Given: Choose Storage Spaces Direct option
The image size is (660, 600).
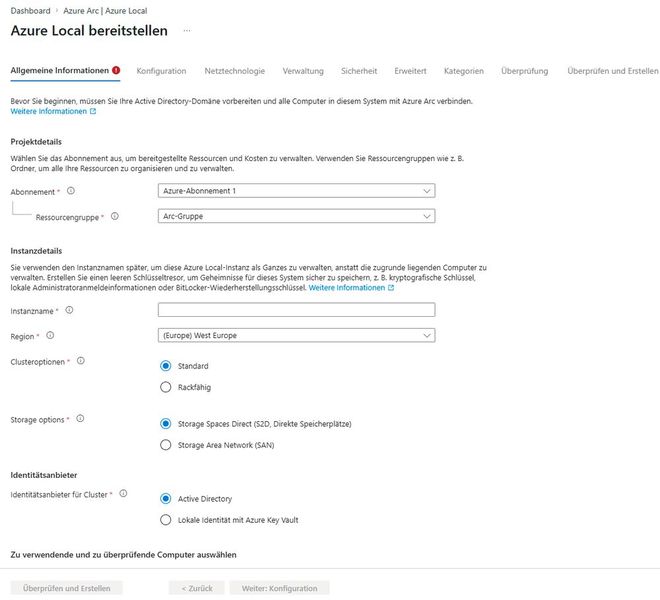Looking at the screenshot, I should click(x=166, y=424).
